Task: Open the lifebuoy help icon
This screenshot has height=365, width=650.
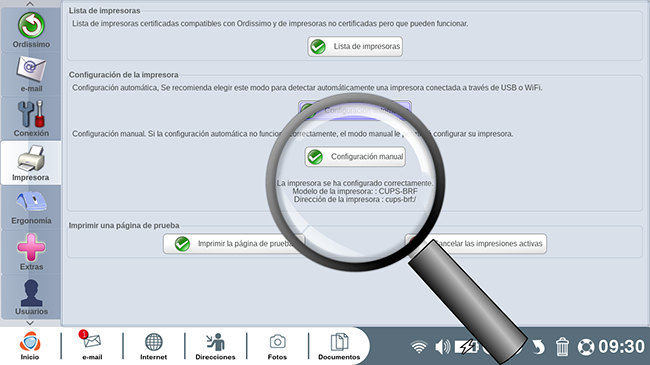Action: [586, 347]
